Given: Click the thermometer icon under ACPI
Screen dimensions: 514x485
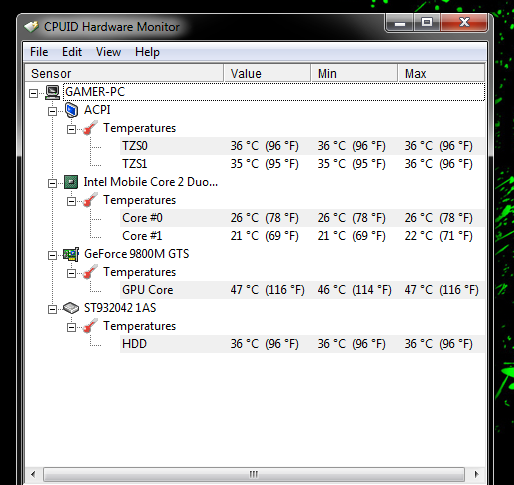Looking at the screenshot, I should 90,128.
